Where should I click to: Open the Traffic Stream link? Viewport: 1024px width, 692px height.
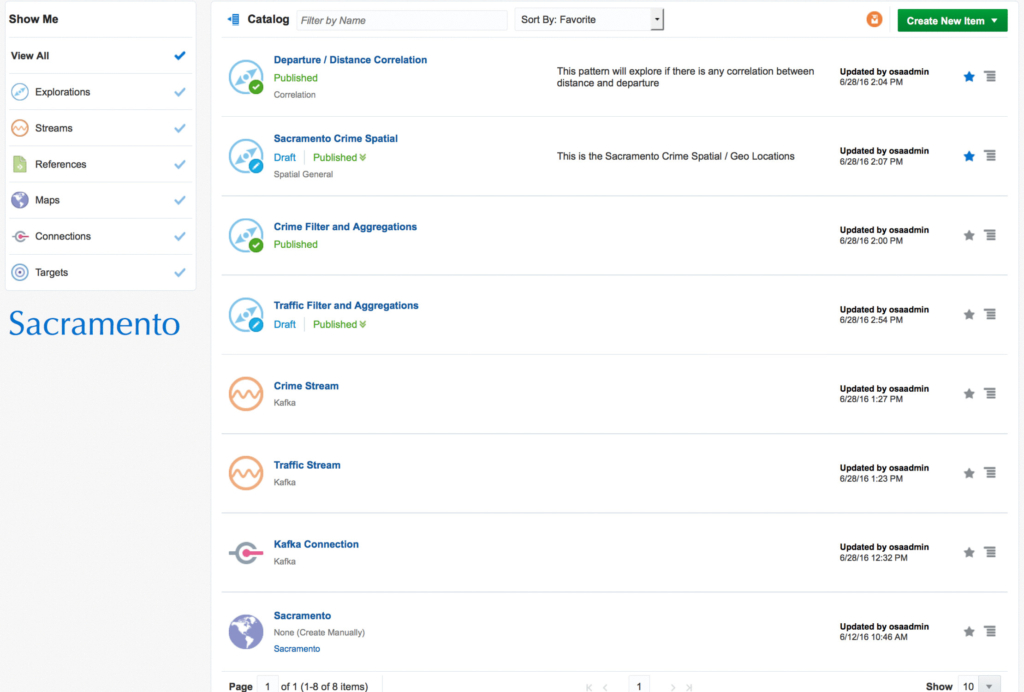[307, 465]
